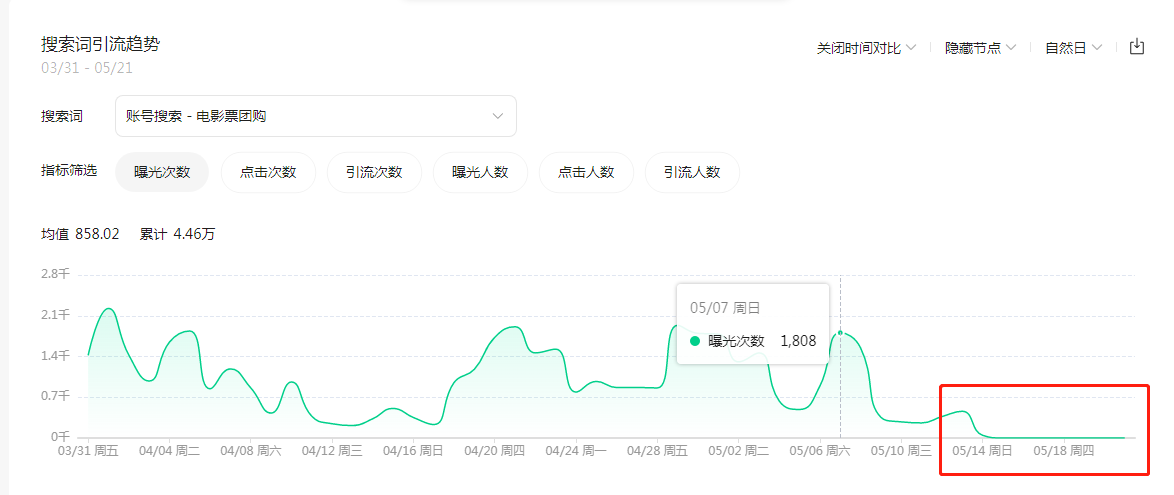Click the 04/16 周日 axis label
The width and height of the screenshot is (1174, 495).
(x=413, y=452)
